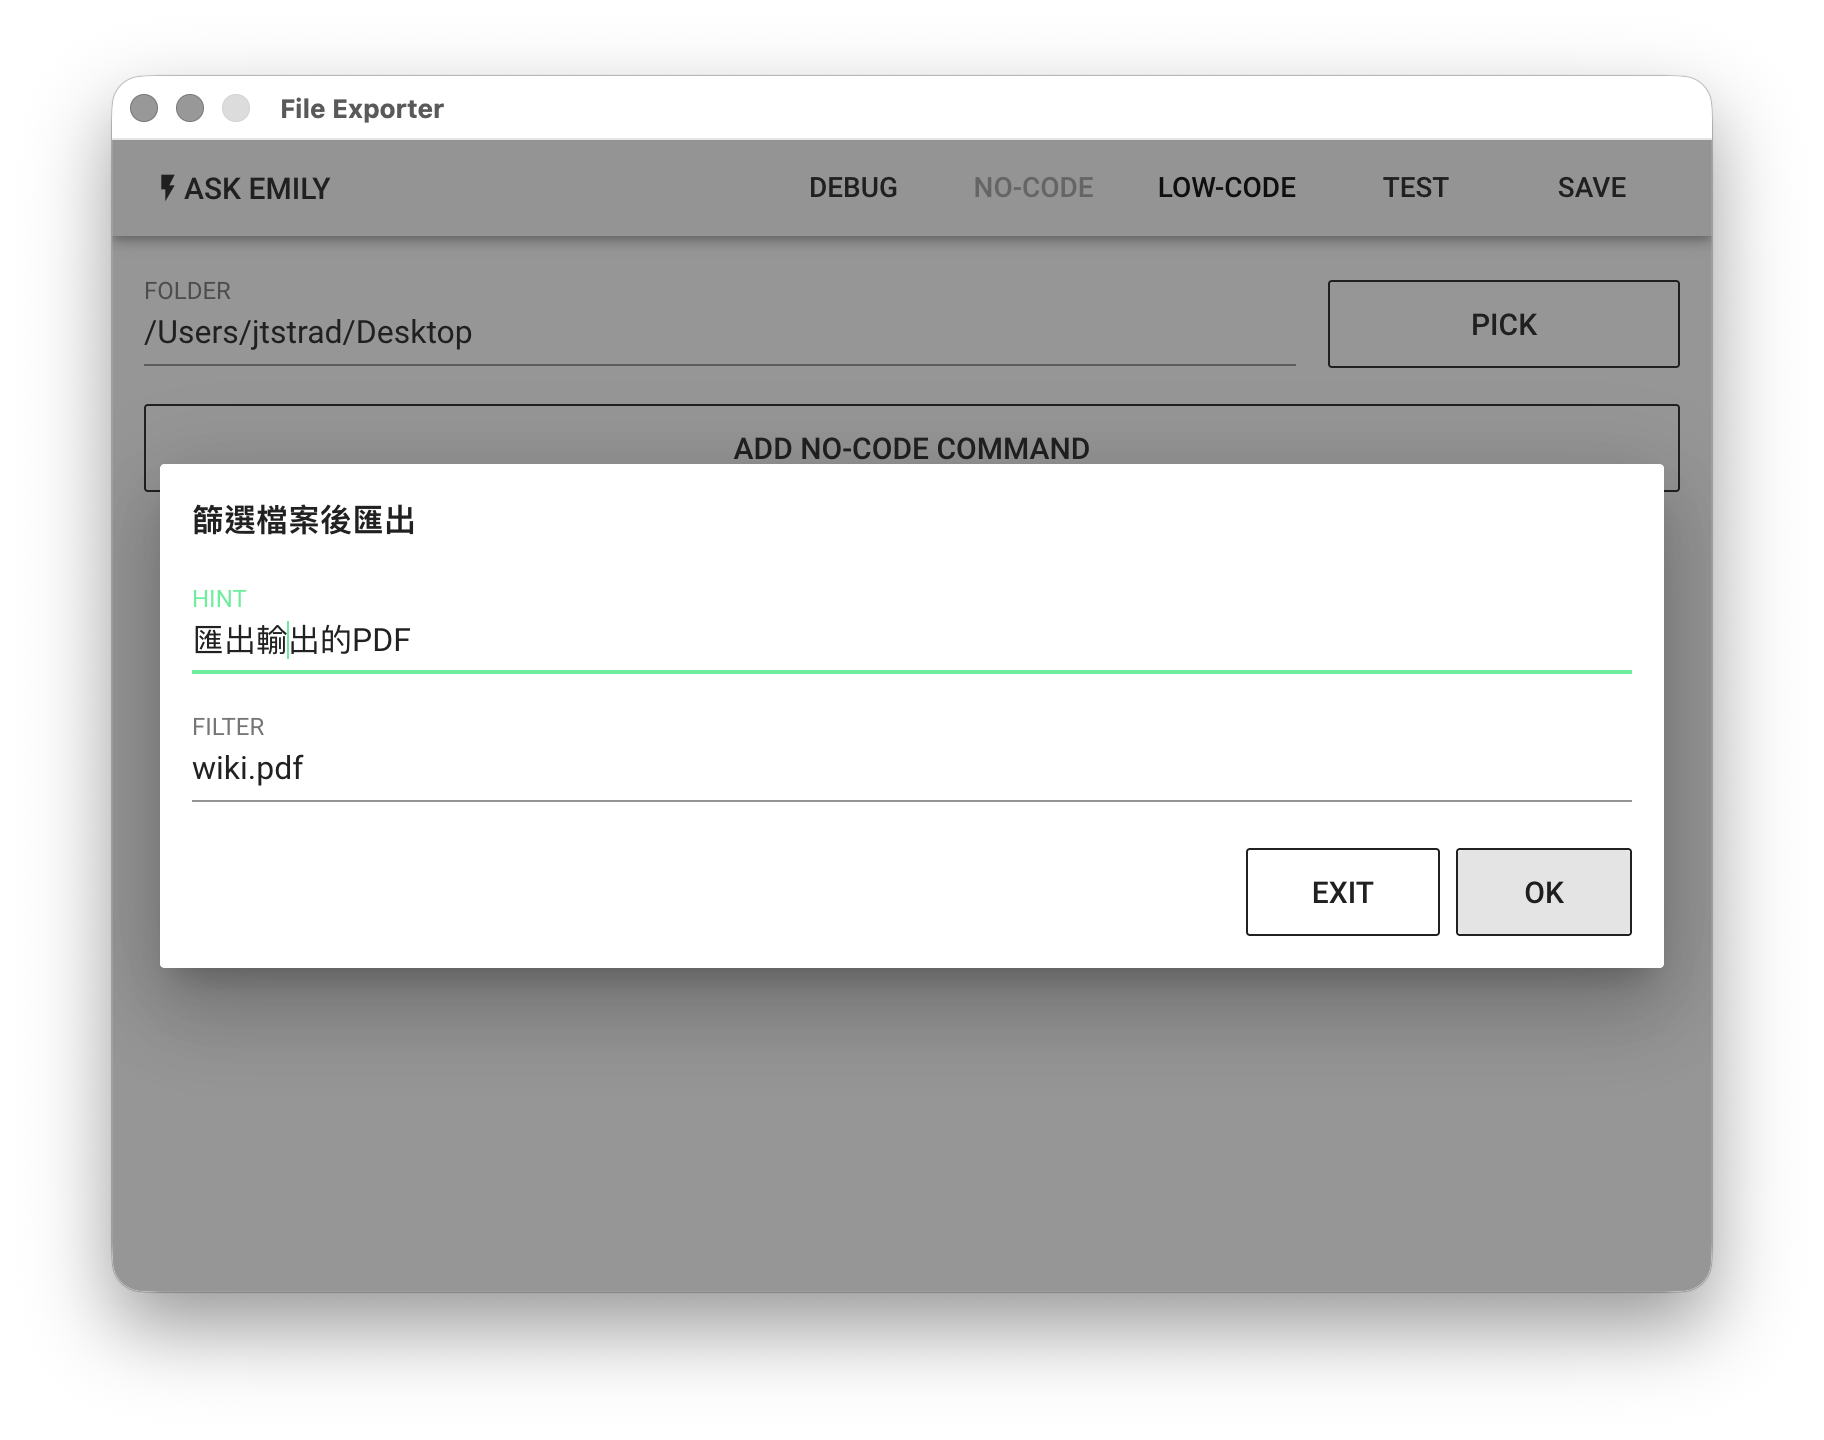
Task: Click into the HINT text field
Action: 910,640
